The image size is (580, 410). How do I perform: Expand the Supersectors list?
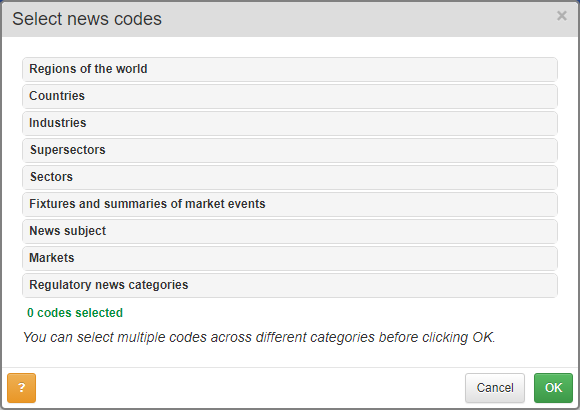[x=290, y=150]
